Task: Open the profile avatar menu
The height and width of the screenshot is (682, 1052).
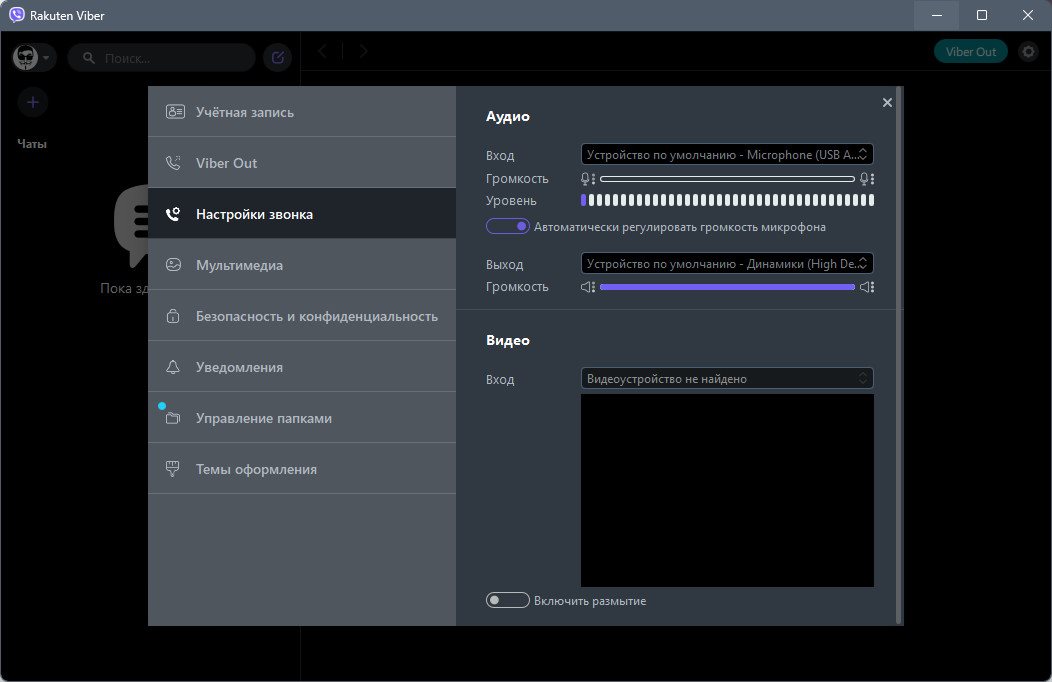Action: pyautogui.click(x=33, y=58)
